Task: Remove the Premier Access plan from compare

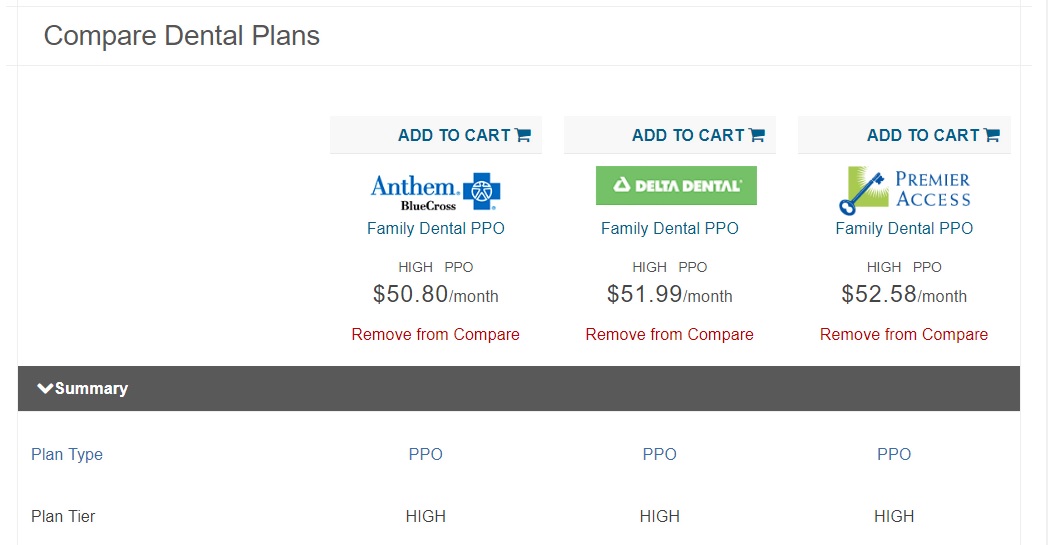Action: click(904, 334)
